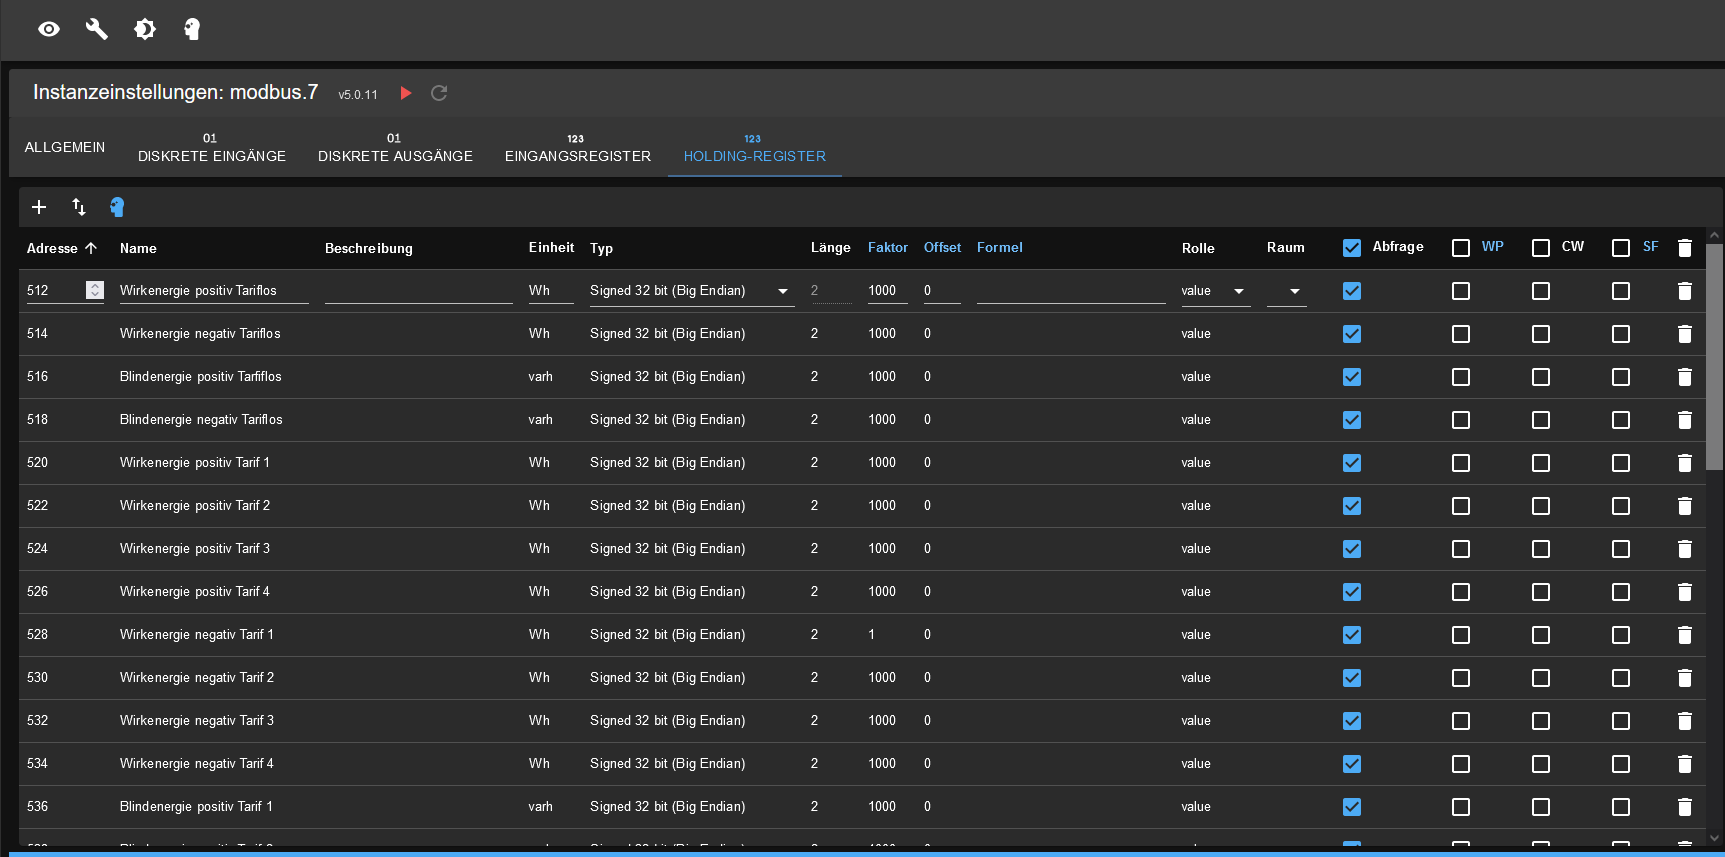Viewport: 1725px width, 857px height.
Task: Delete row 512 with trash icon
Action: pyautogui.click(x=1685, y=291)
